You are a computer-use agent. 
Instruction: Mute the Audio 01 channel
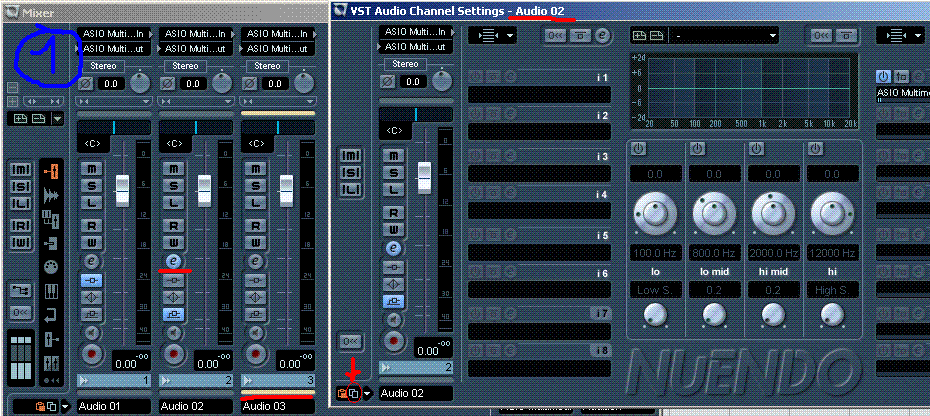click(x=91, y=169)
